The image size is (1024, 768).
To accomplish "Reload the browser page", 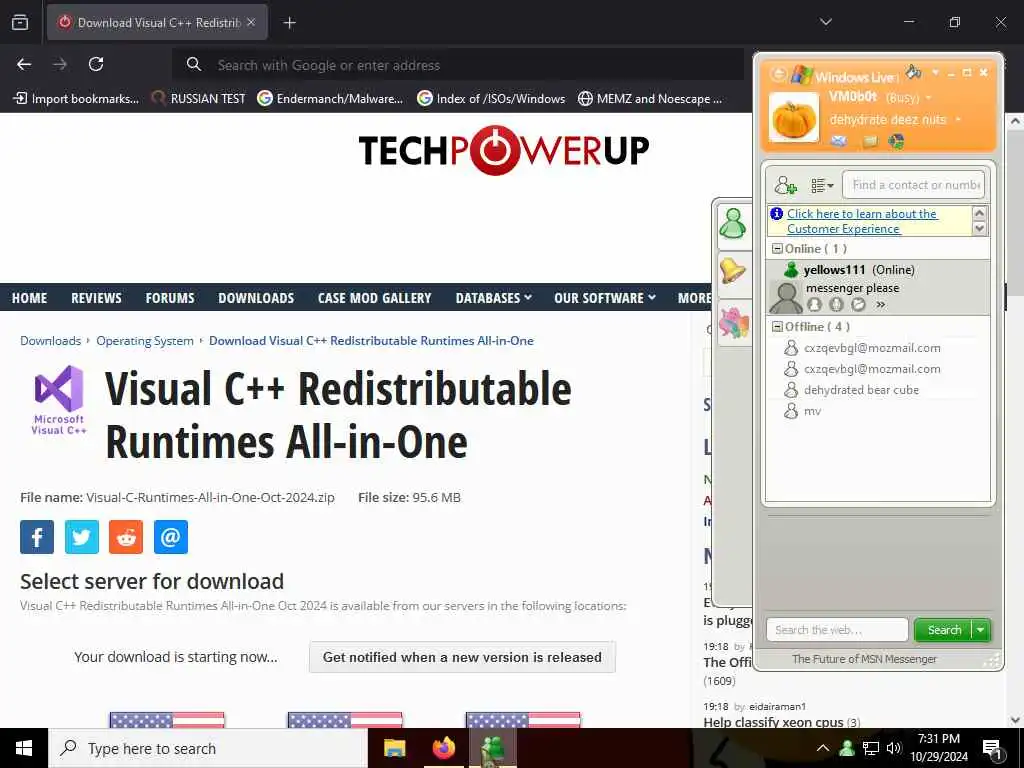I will (96, 64).
